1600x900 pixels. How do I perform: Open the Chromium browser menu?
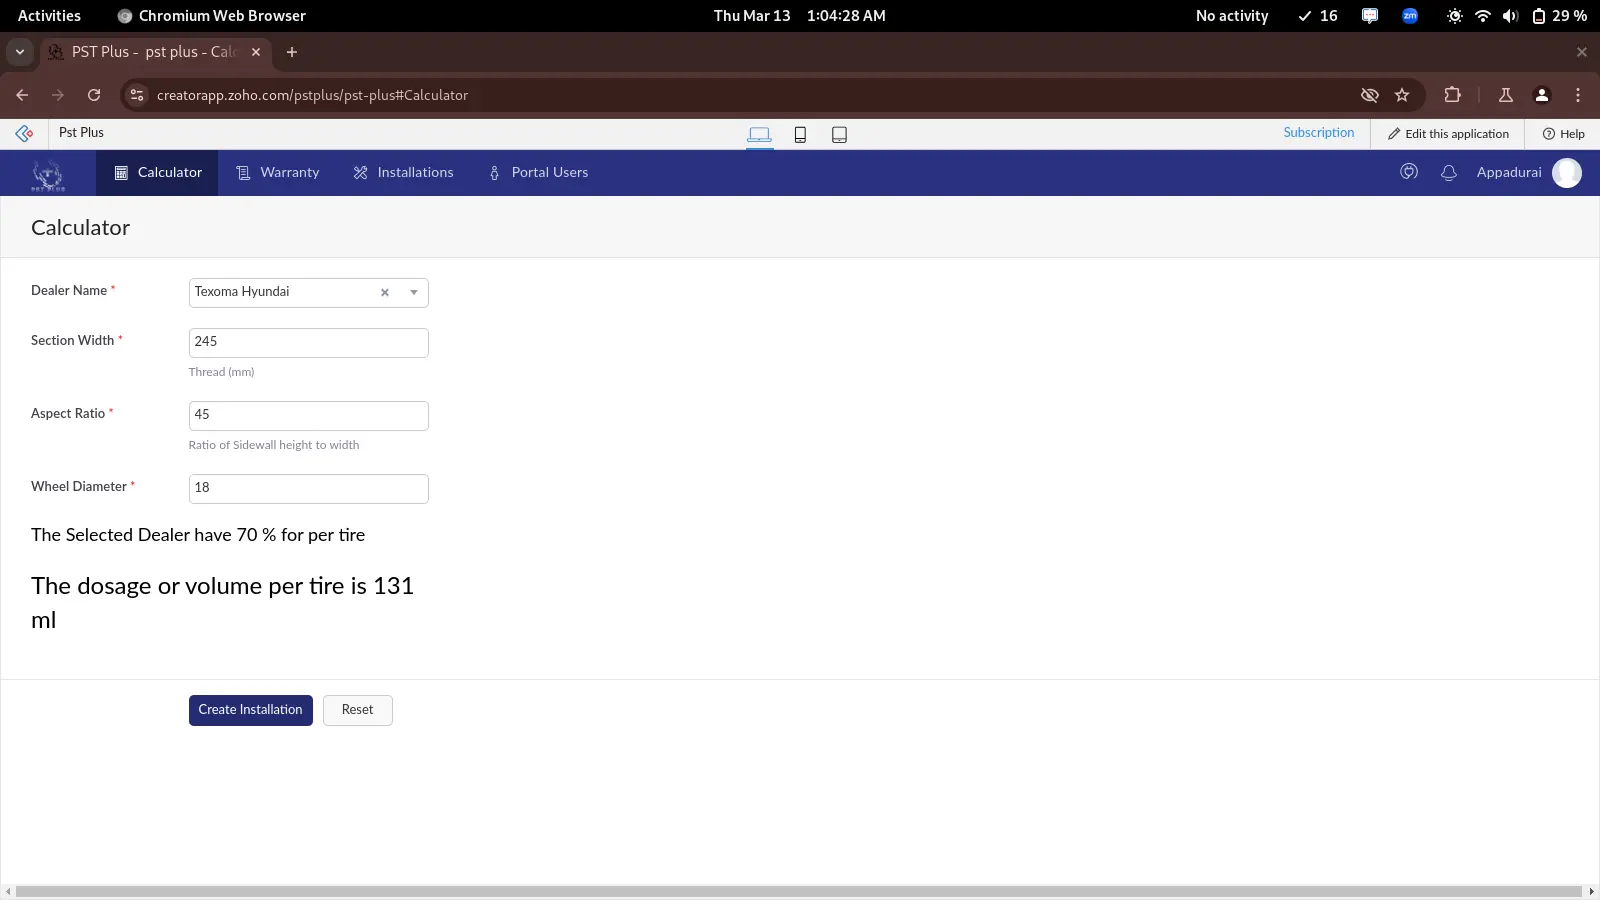click(x=1578, y=95)
